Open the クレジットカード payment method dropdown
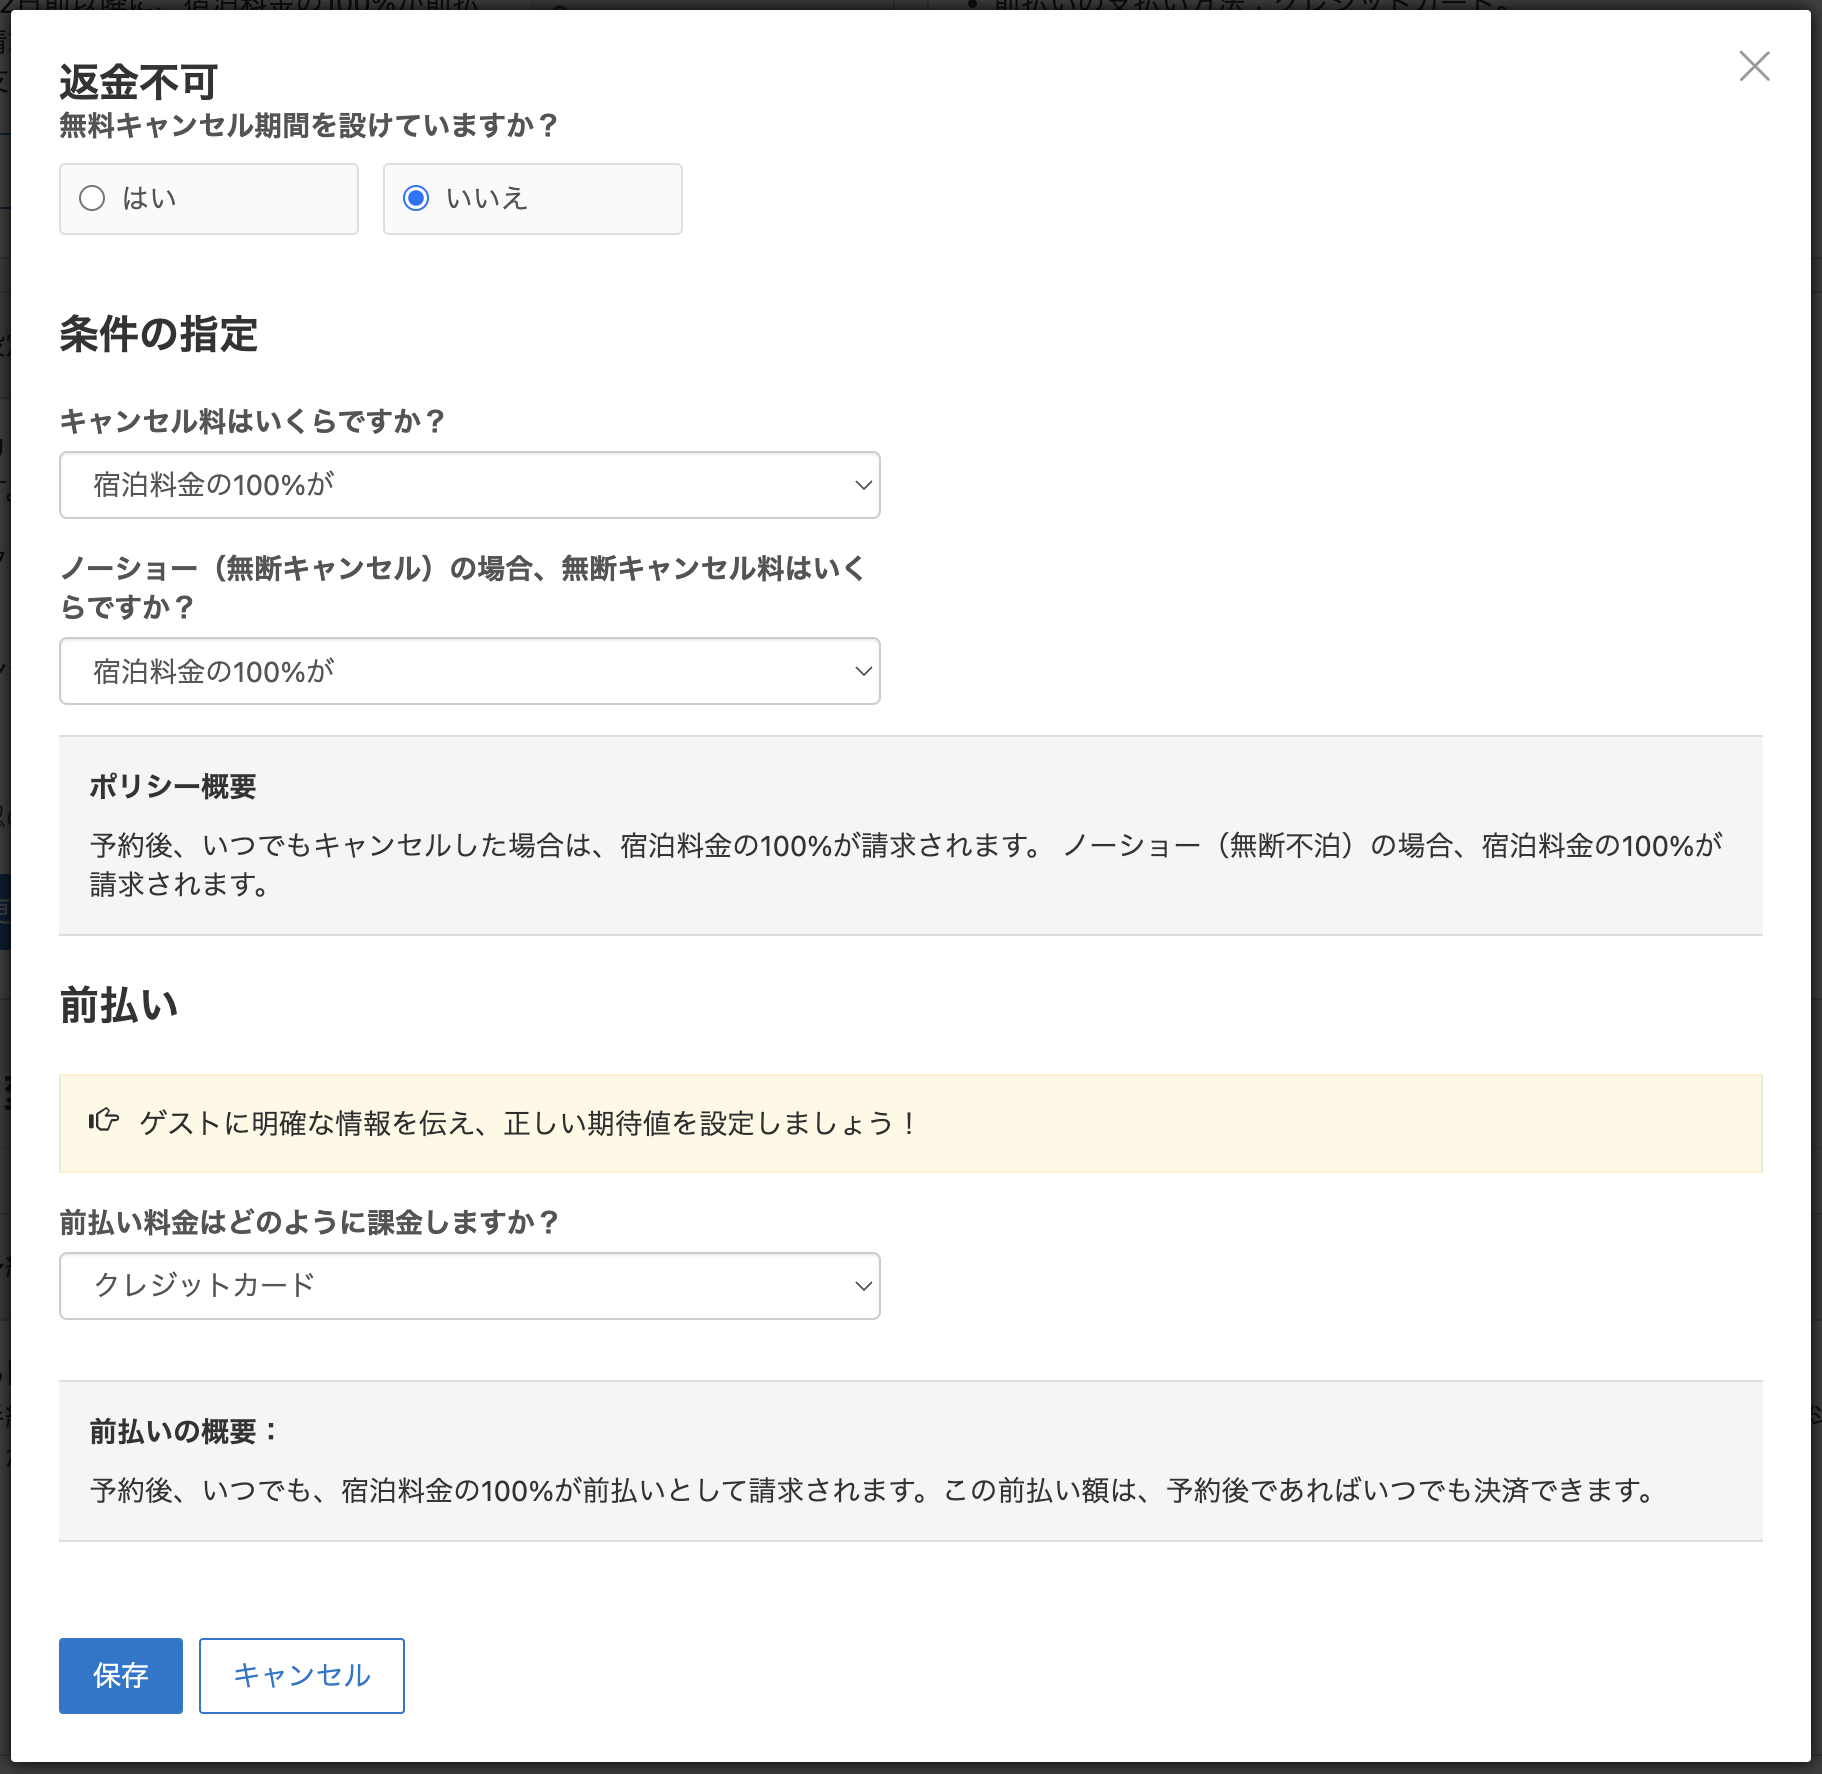This screenshot has width=1822, height=1774. point(469,1286)
